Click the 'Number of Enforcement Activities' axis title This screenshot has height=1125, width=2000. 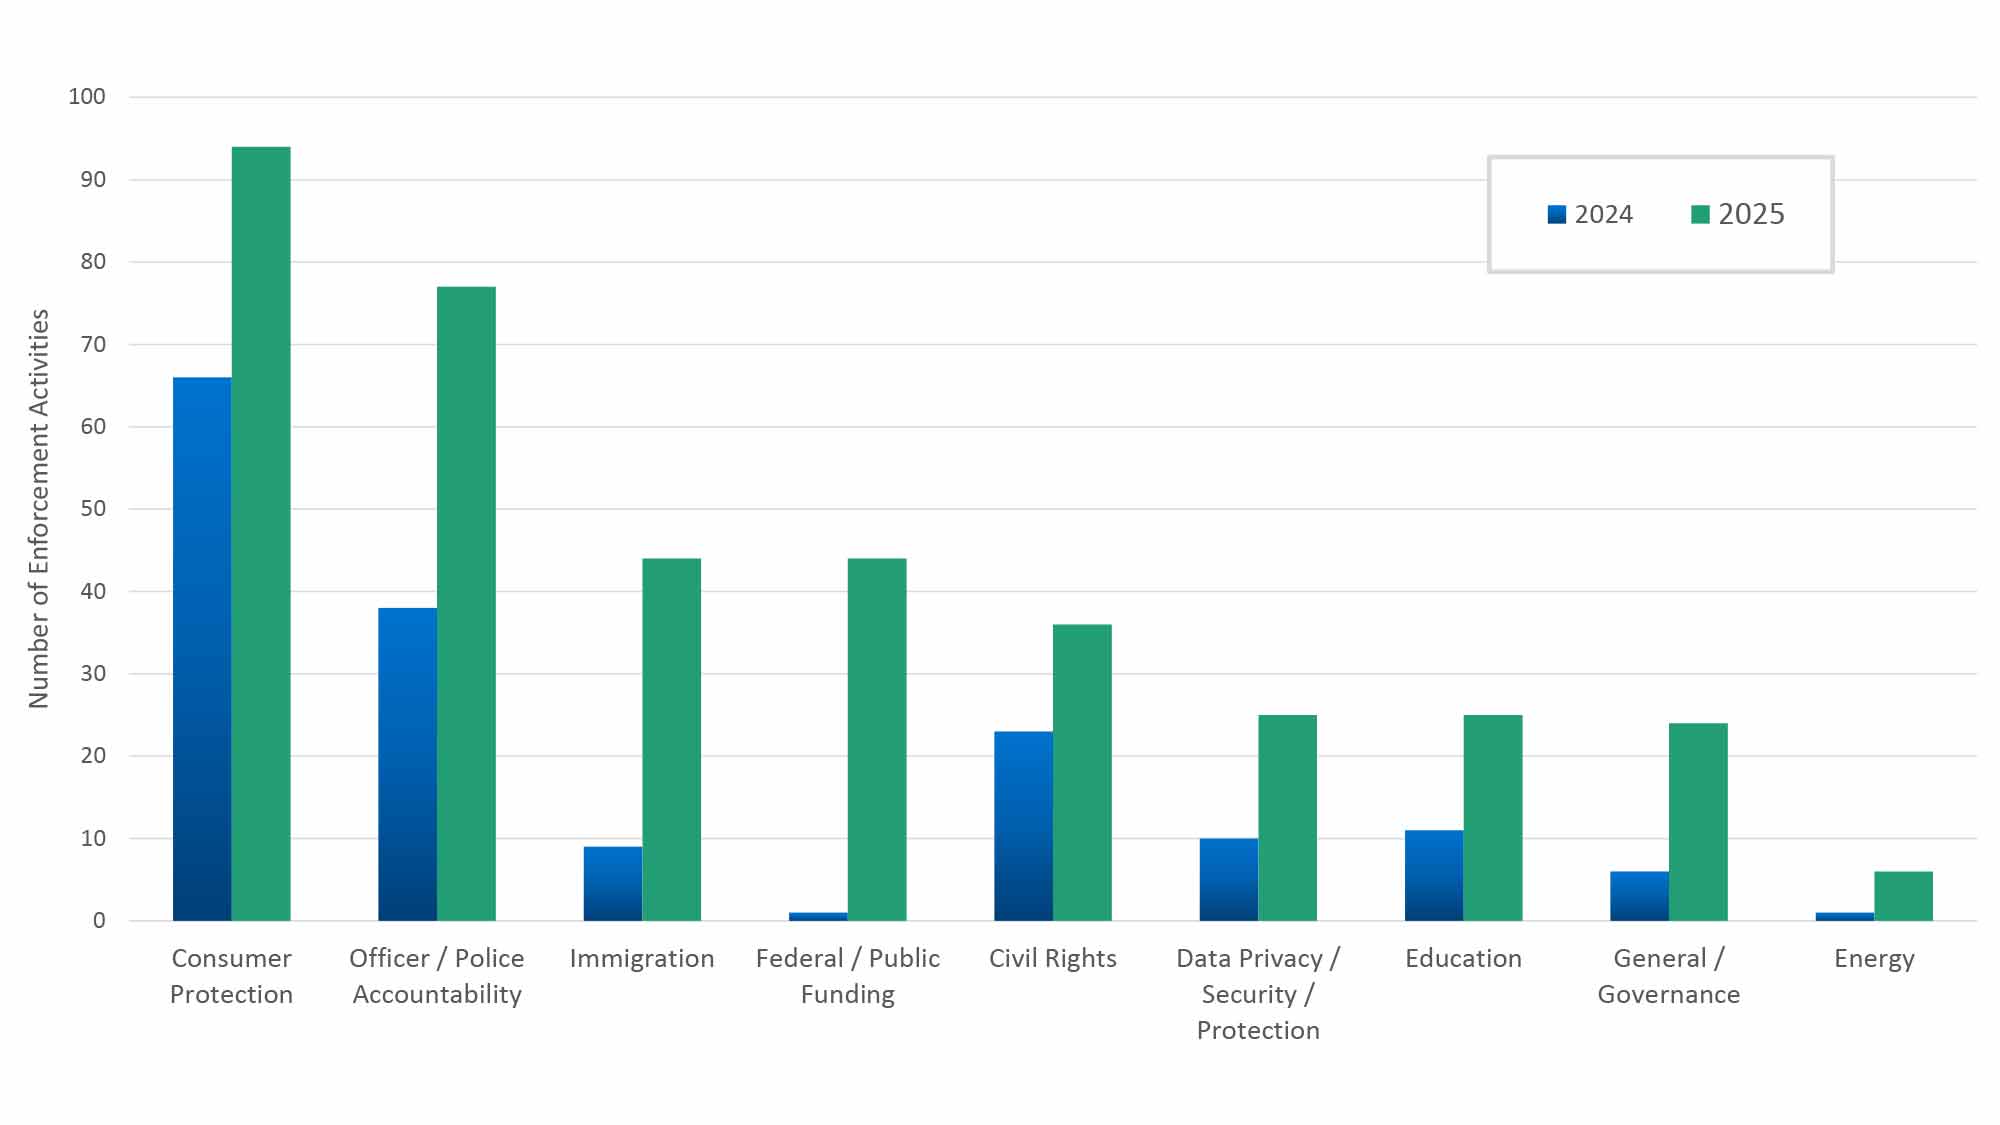coord(39,508)
